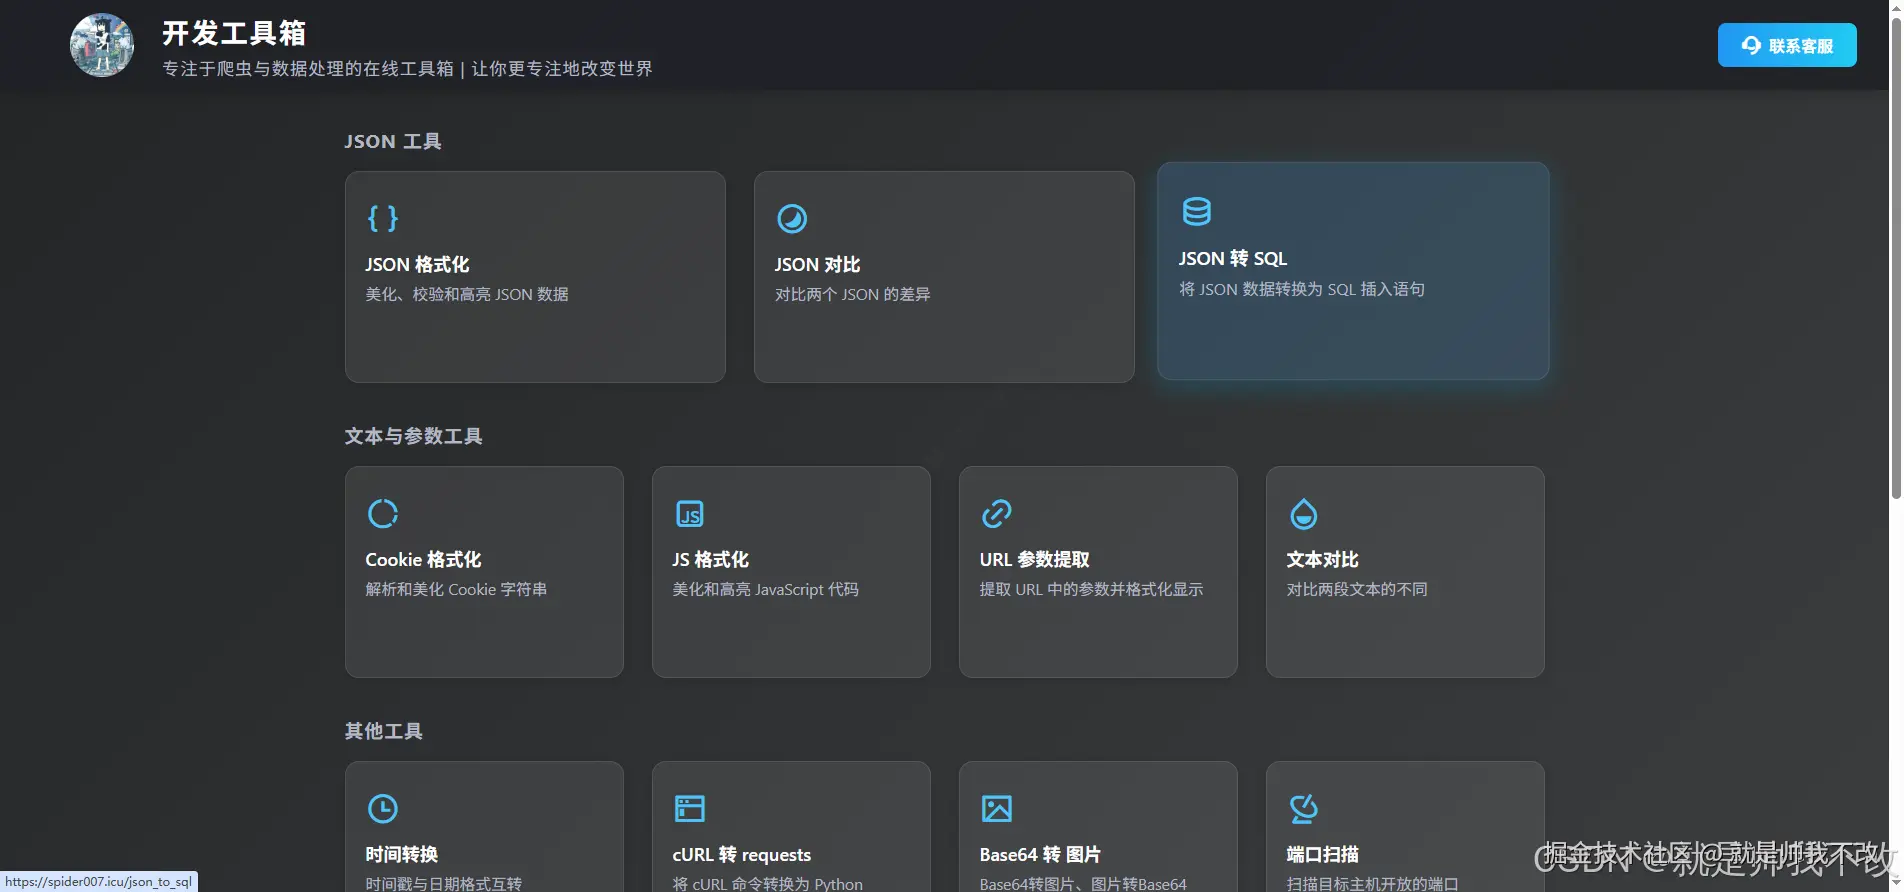Click description 提取 URL 中的参数并格式化显示
This screenshot has width=1904, height=892.
pos(1091,589)
